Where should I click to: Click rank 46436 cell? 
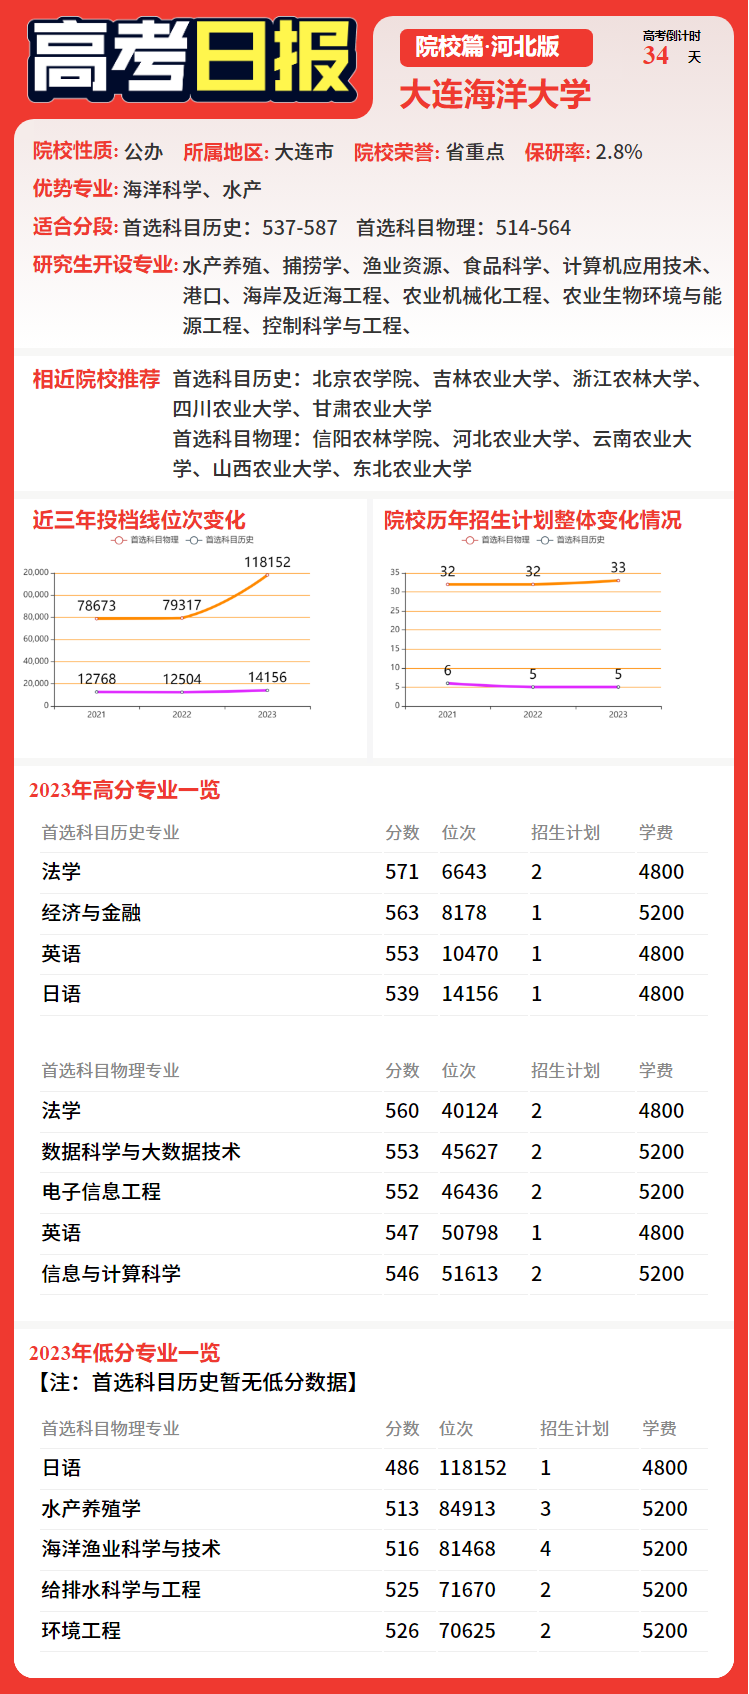[x=470, y=1192]
